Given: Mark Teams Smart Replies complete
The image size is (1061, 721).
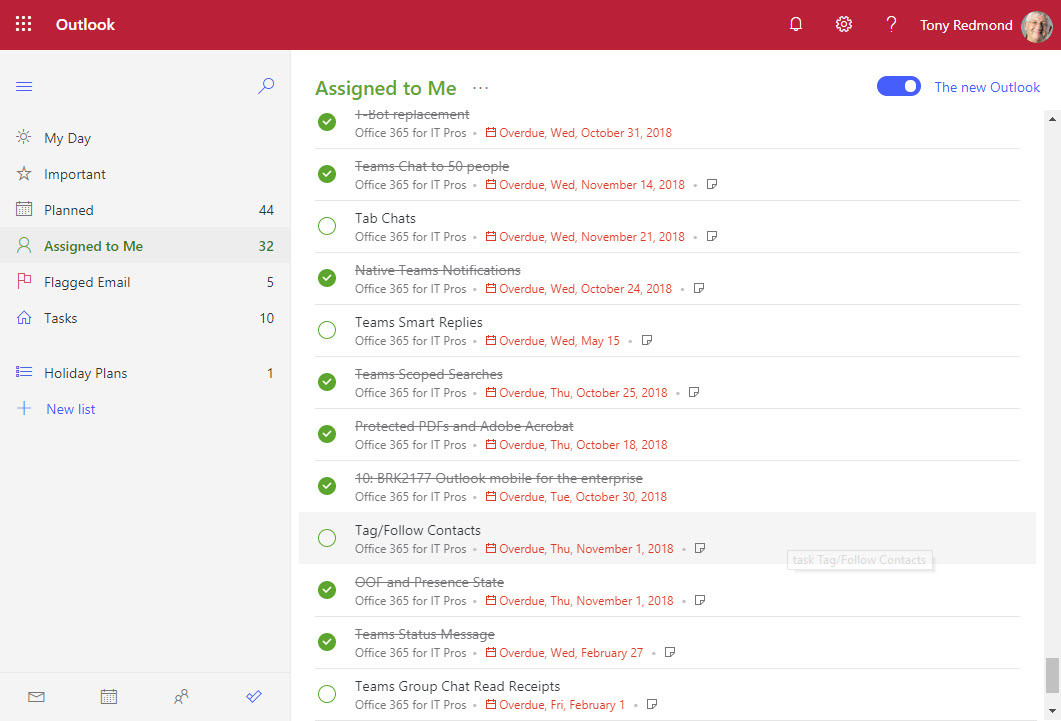Looking at the screenshot, I should point(327,330).
